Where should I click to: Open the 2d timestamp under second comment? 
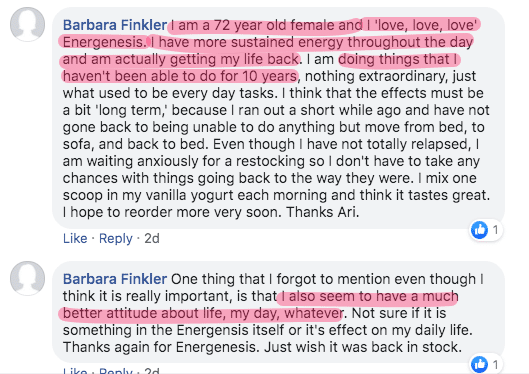[x=152, y=370]
